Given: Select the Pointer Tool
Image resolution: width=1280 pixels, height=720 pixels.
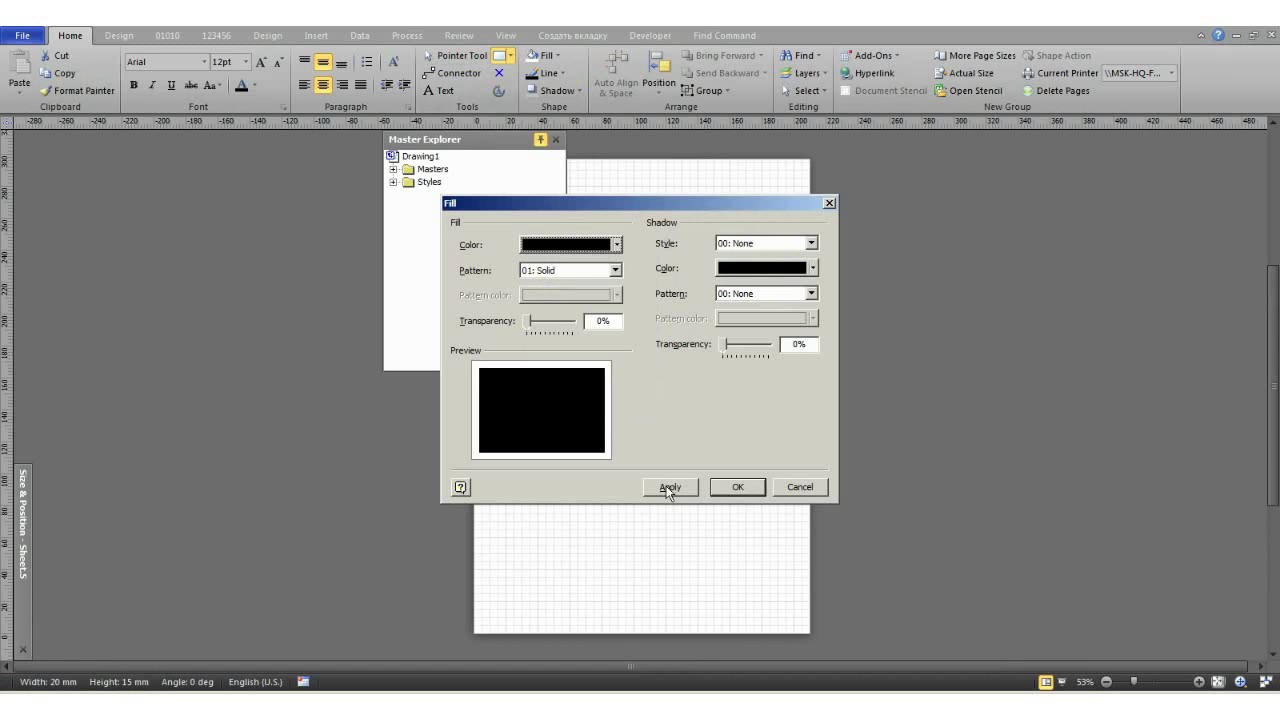Looking at the screenshot, I should coord(455,56).
